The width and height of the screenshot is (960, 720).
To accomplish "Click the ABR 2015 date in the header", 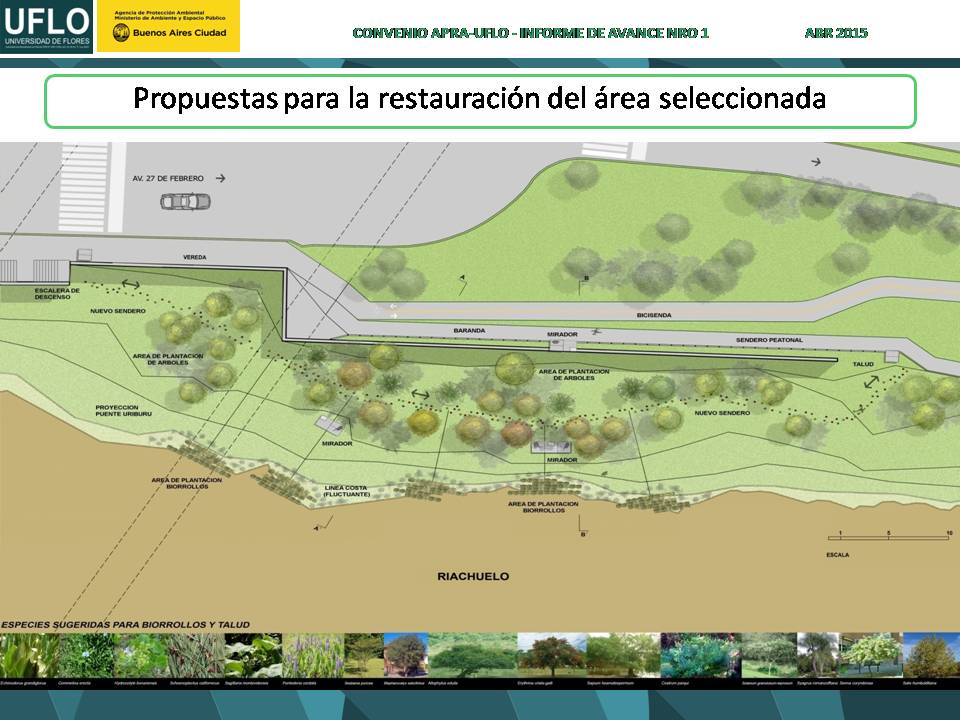I will point(836,33).
